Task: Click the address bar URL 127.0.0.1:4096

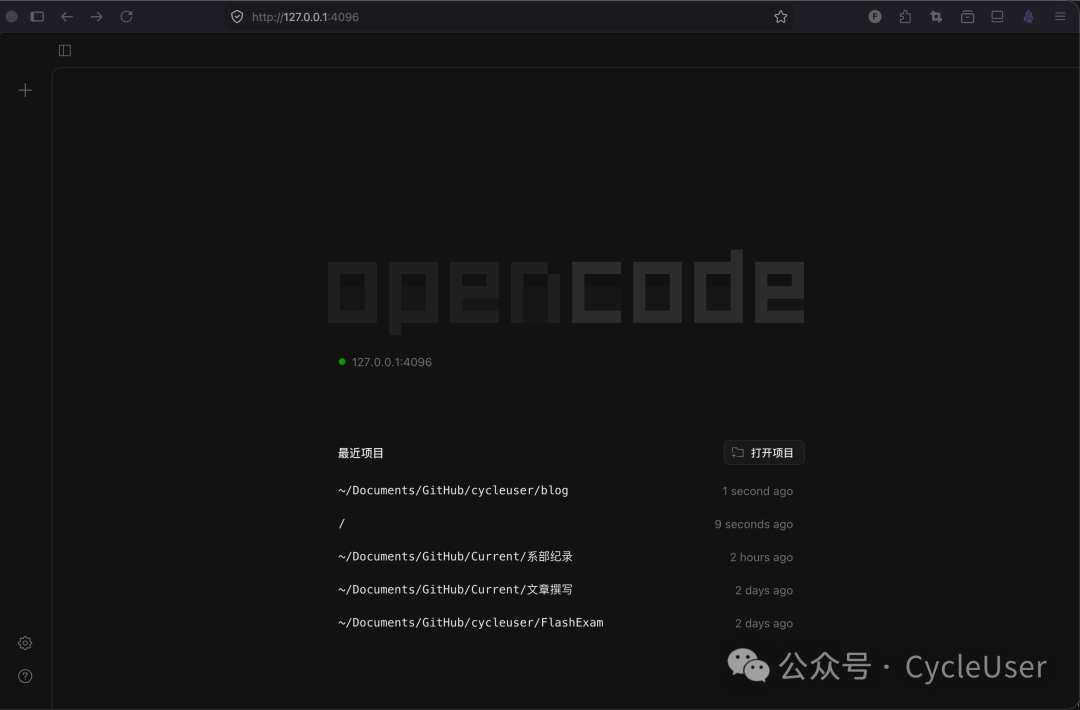Action: [305, 17]
